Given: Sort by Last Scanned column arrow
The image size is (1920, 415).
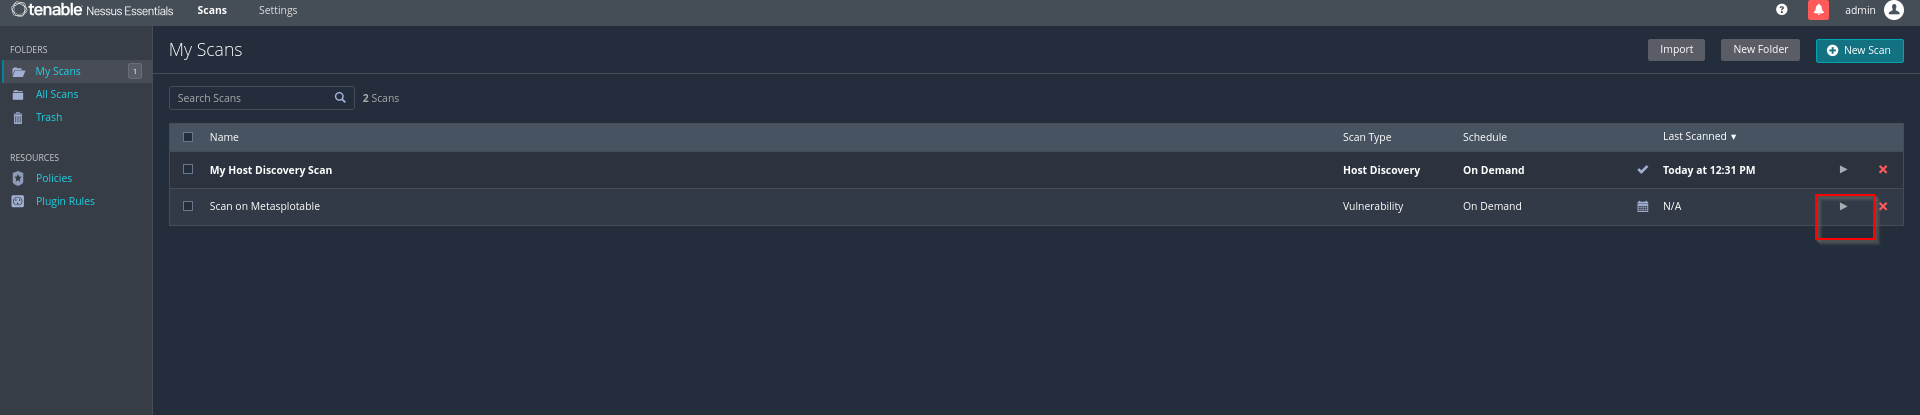Looking at the screenshot, I should pyautogui.click(x=1733, y=137).
